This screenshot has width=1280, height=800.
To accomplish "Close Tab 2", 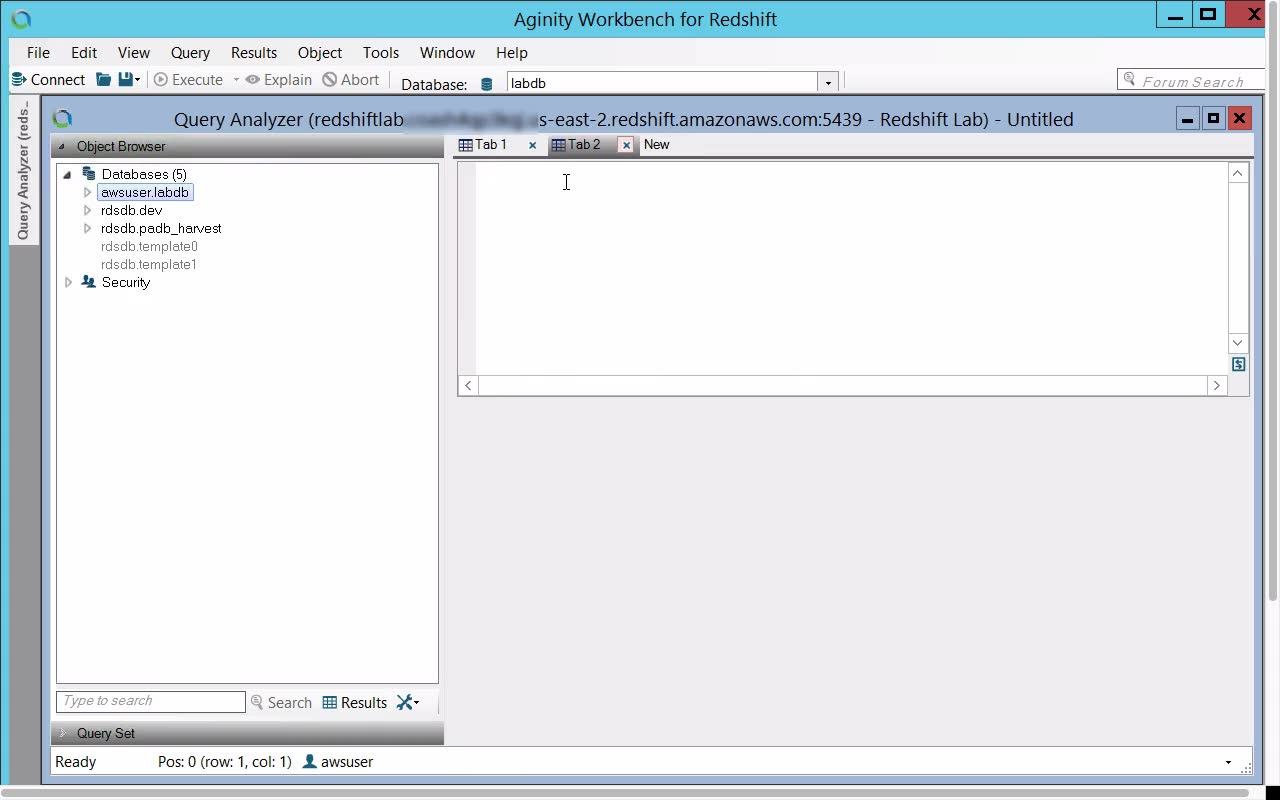I will point(626,145).
